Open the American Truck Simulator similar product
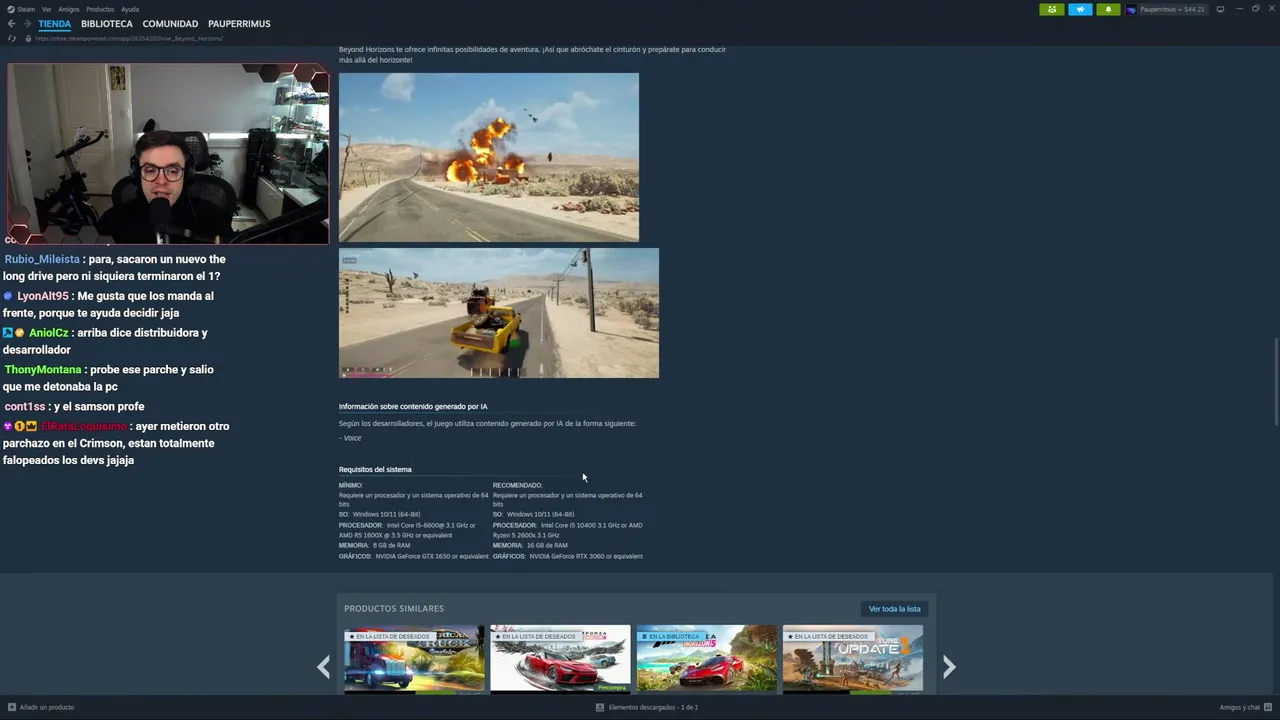This screenshot has width=1280, height=720. point(414,659)
